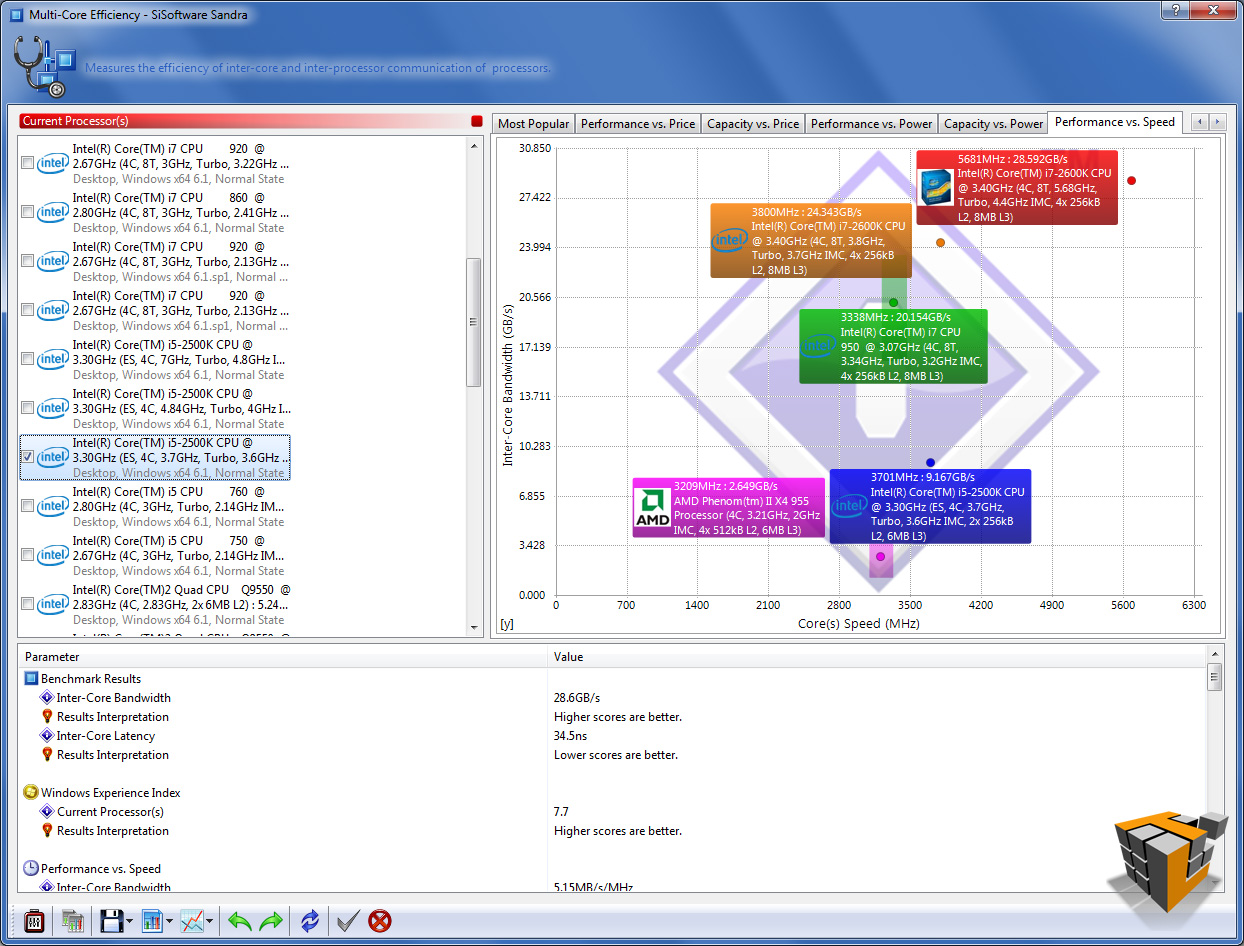Click window icon in the title bar
This screenshot has height=946, width=1244.
15,15
